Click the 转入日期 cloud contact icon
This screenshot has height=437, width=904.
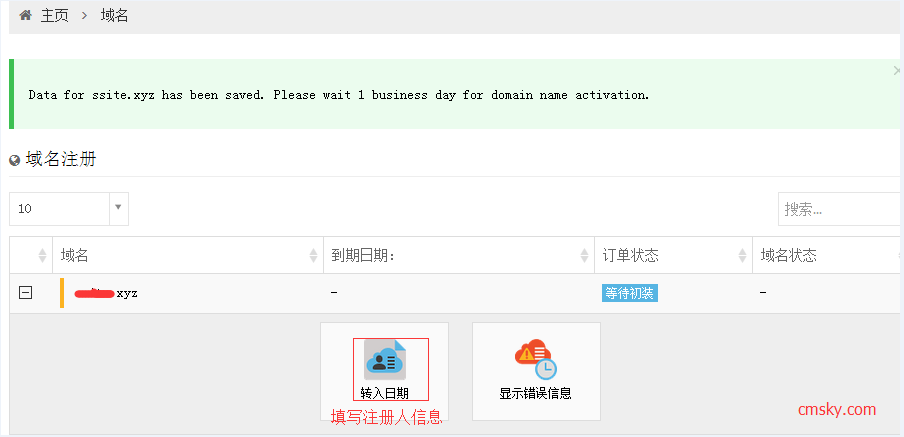pyautogui.click(x=385, y=360)
